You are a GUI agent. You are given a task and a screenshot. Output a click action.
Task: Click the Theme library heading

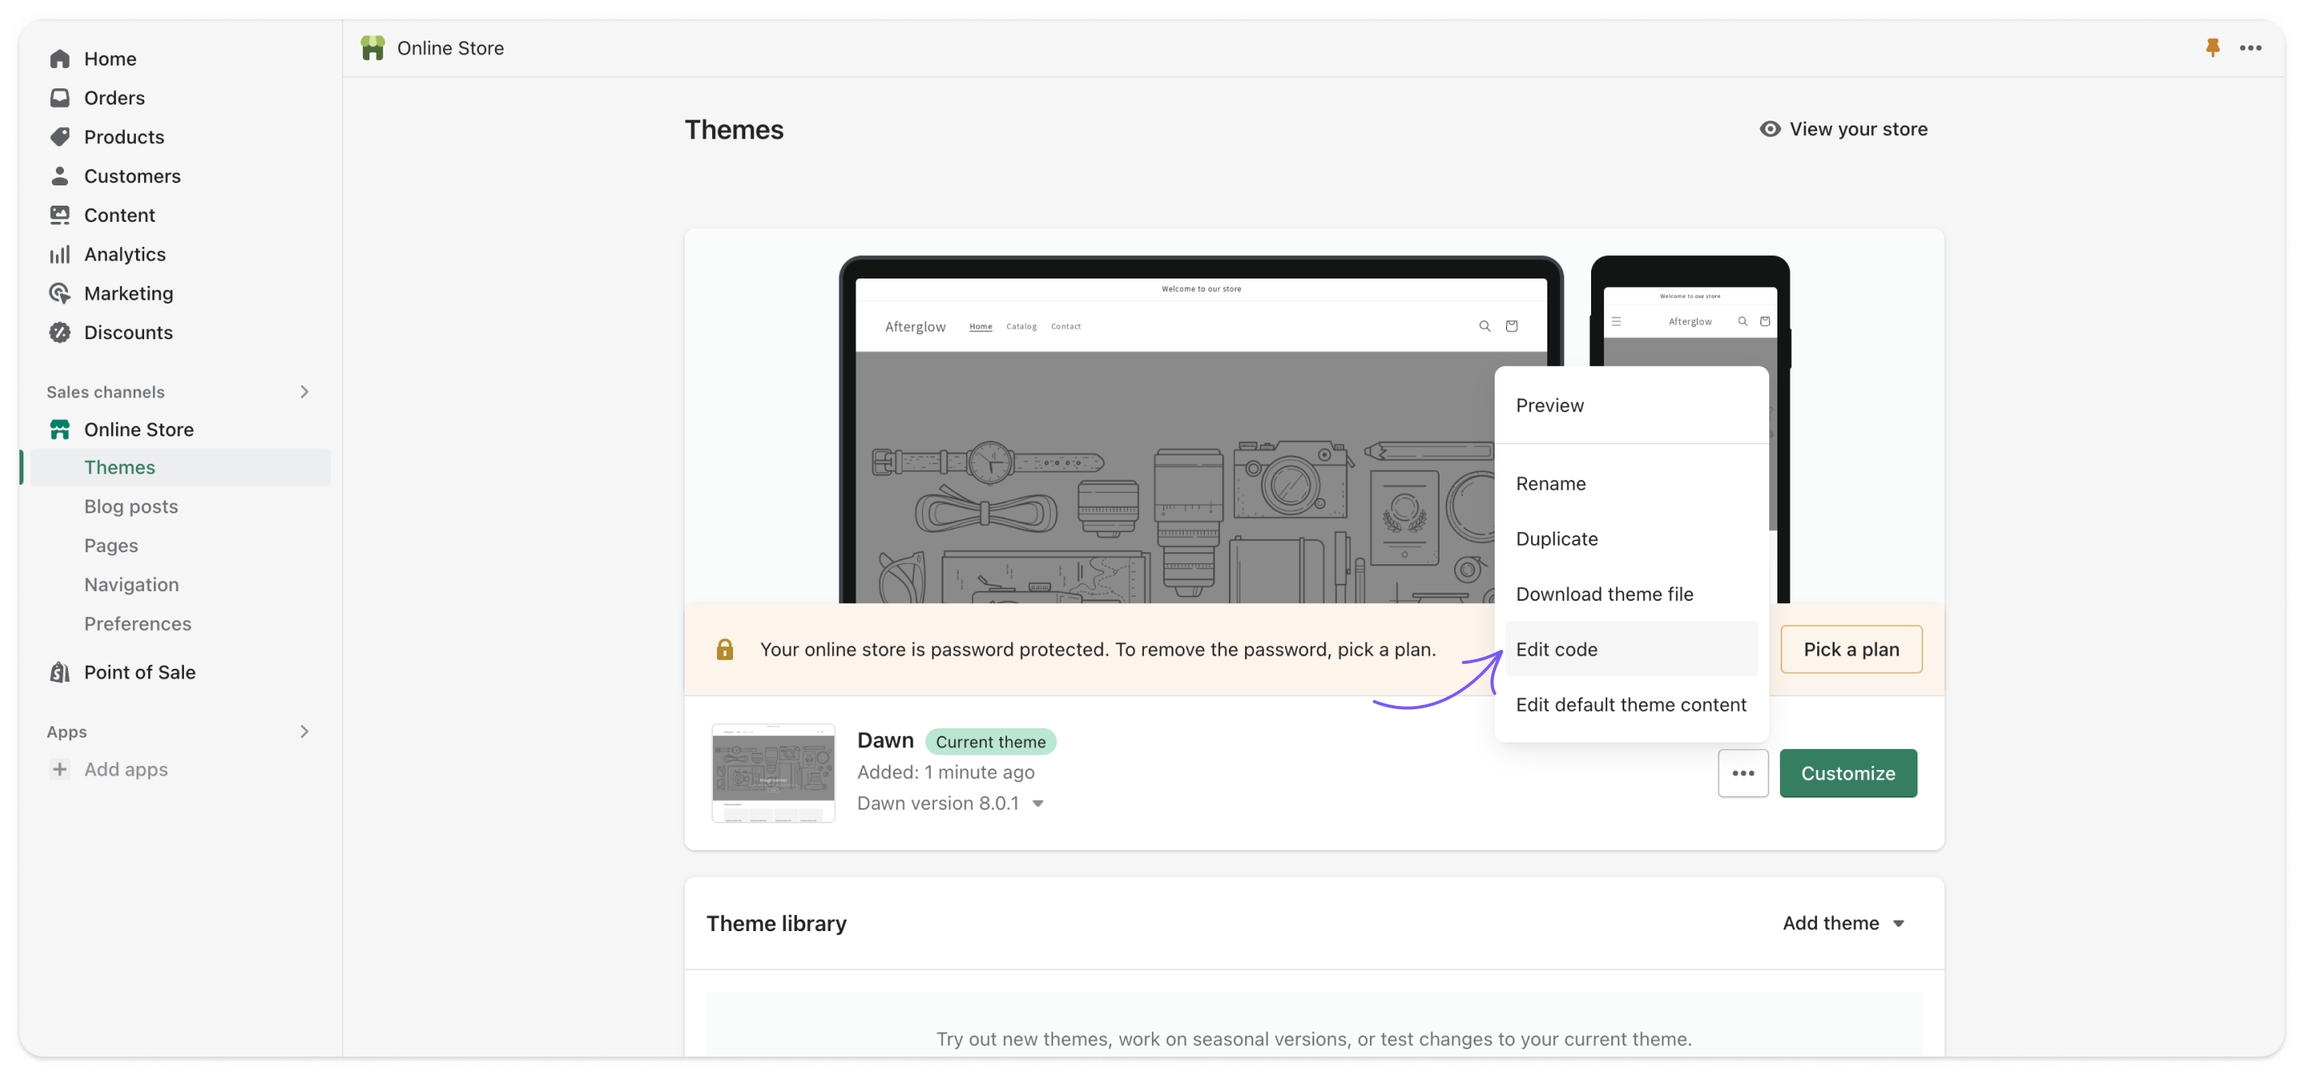(x=776, y=923)
